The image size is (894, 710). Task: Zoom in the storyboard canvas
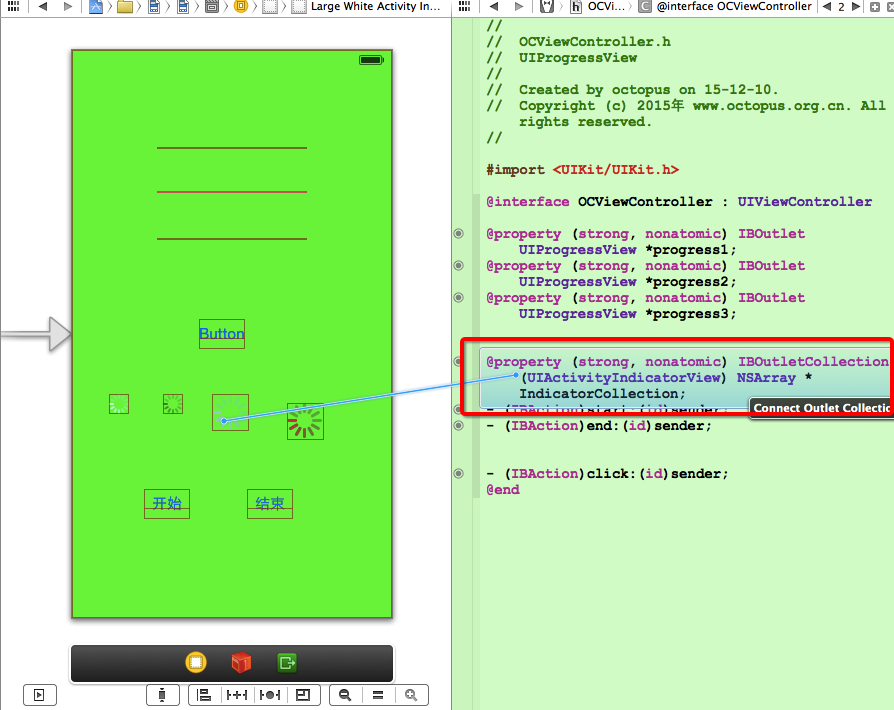pos(411,695)
